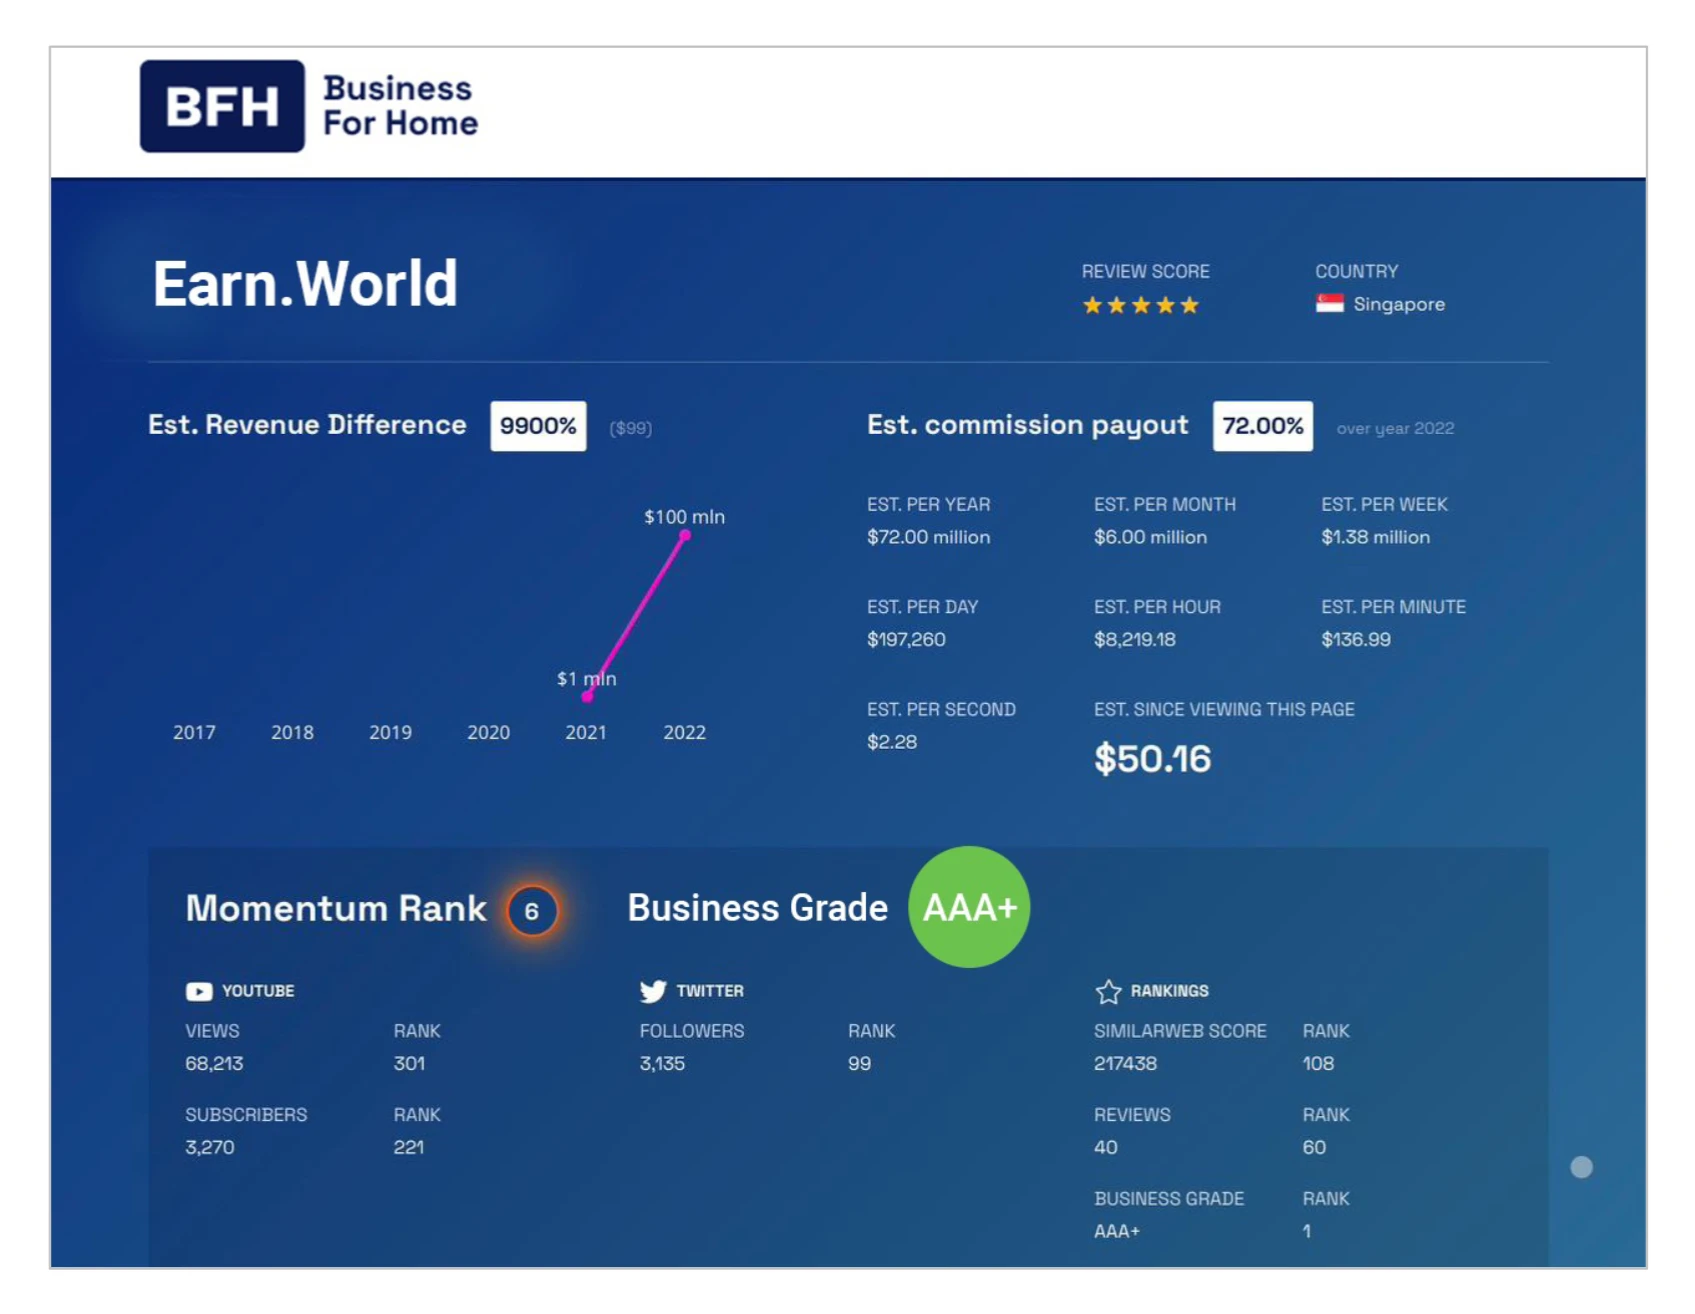
Task: Click the reviews count 40
Action: [1106, 1147]
